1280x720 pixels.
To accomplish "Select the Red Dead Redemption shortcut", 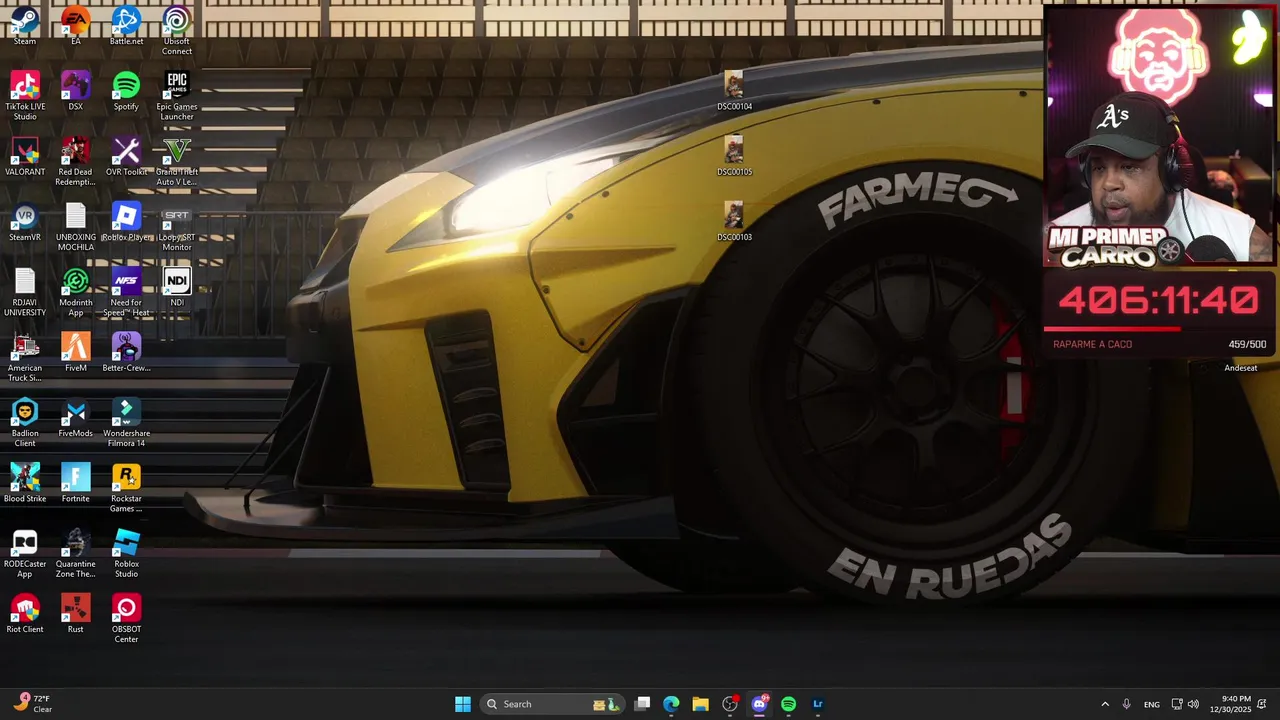I will (76, 163).
